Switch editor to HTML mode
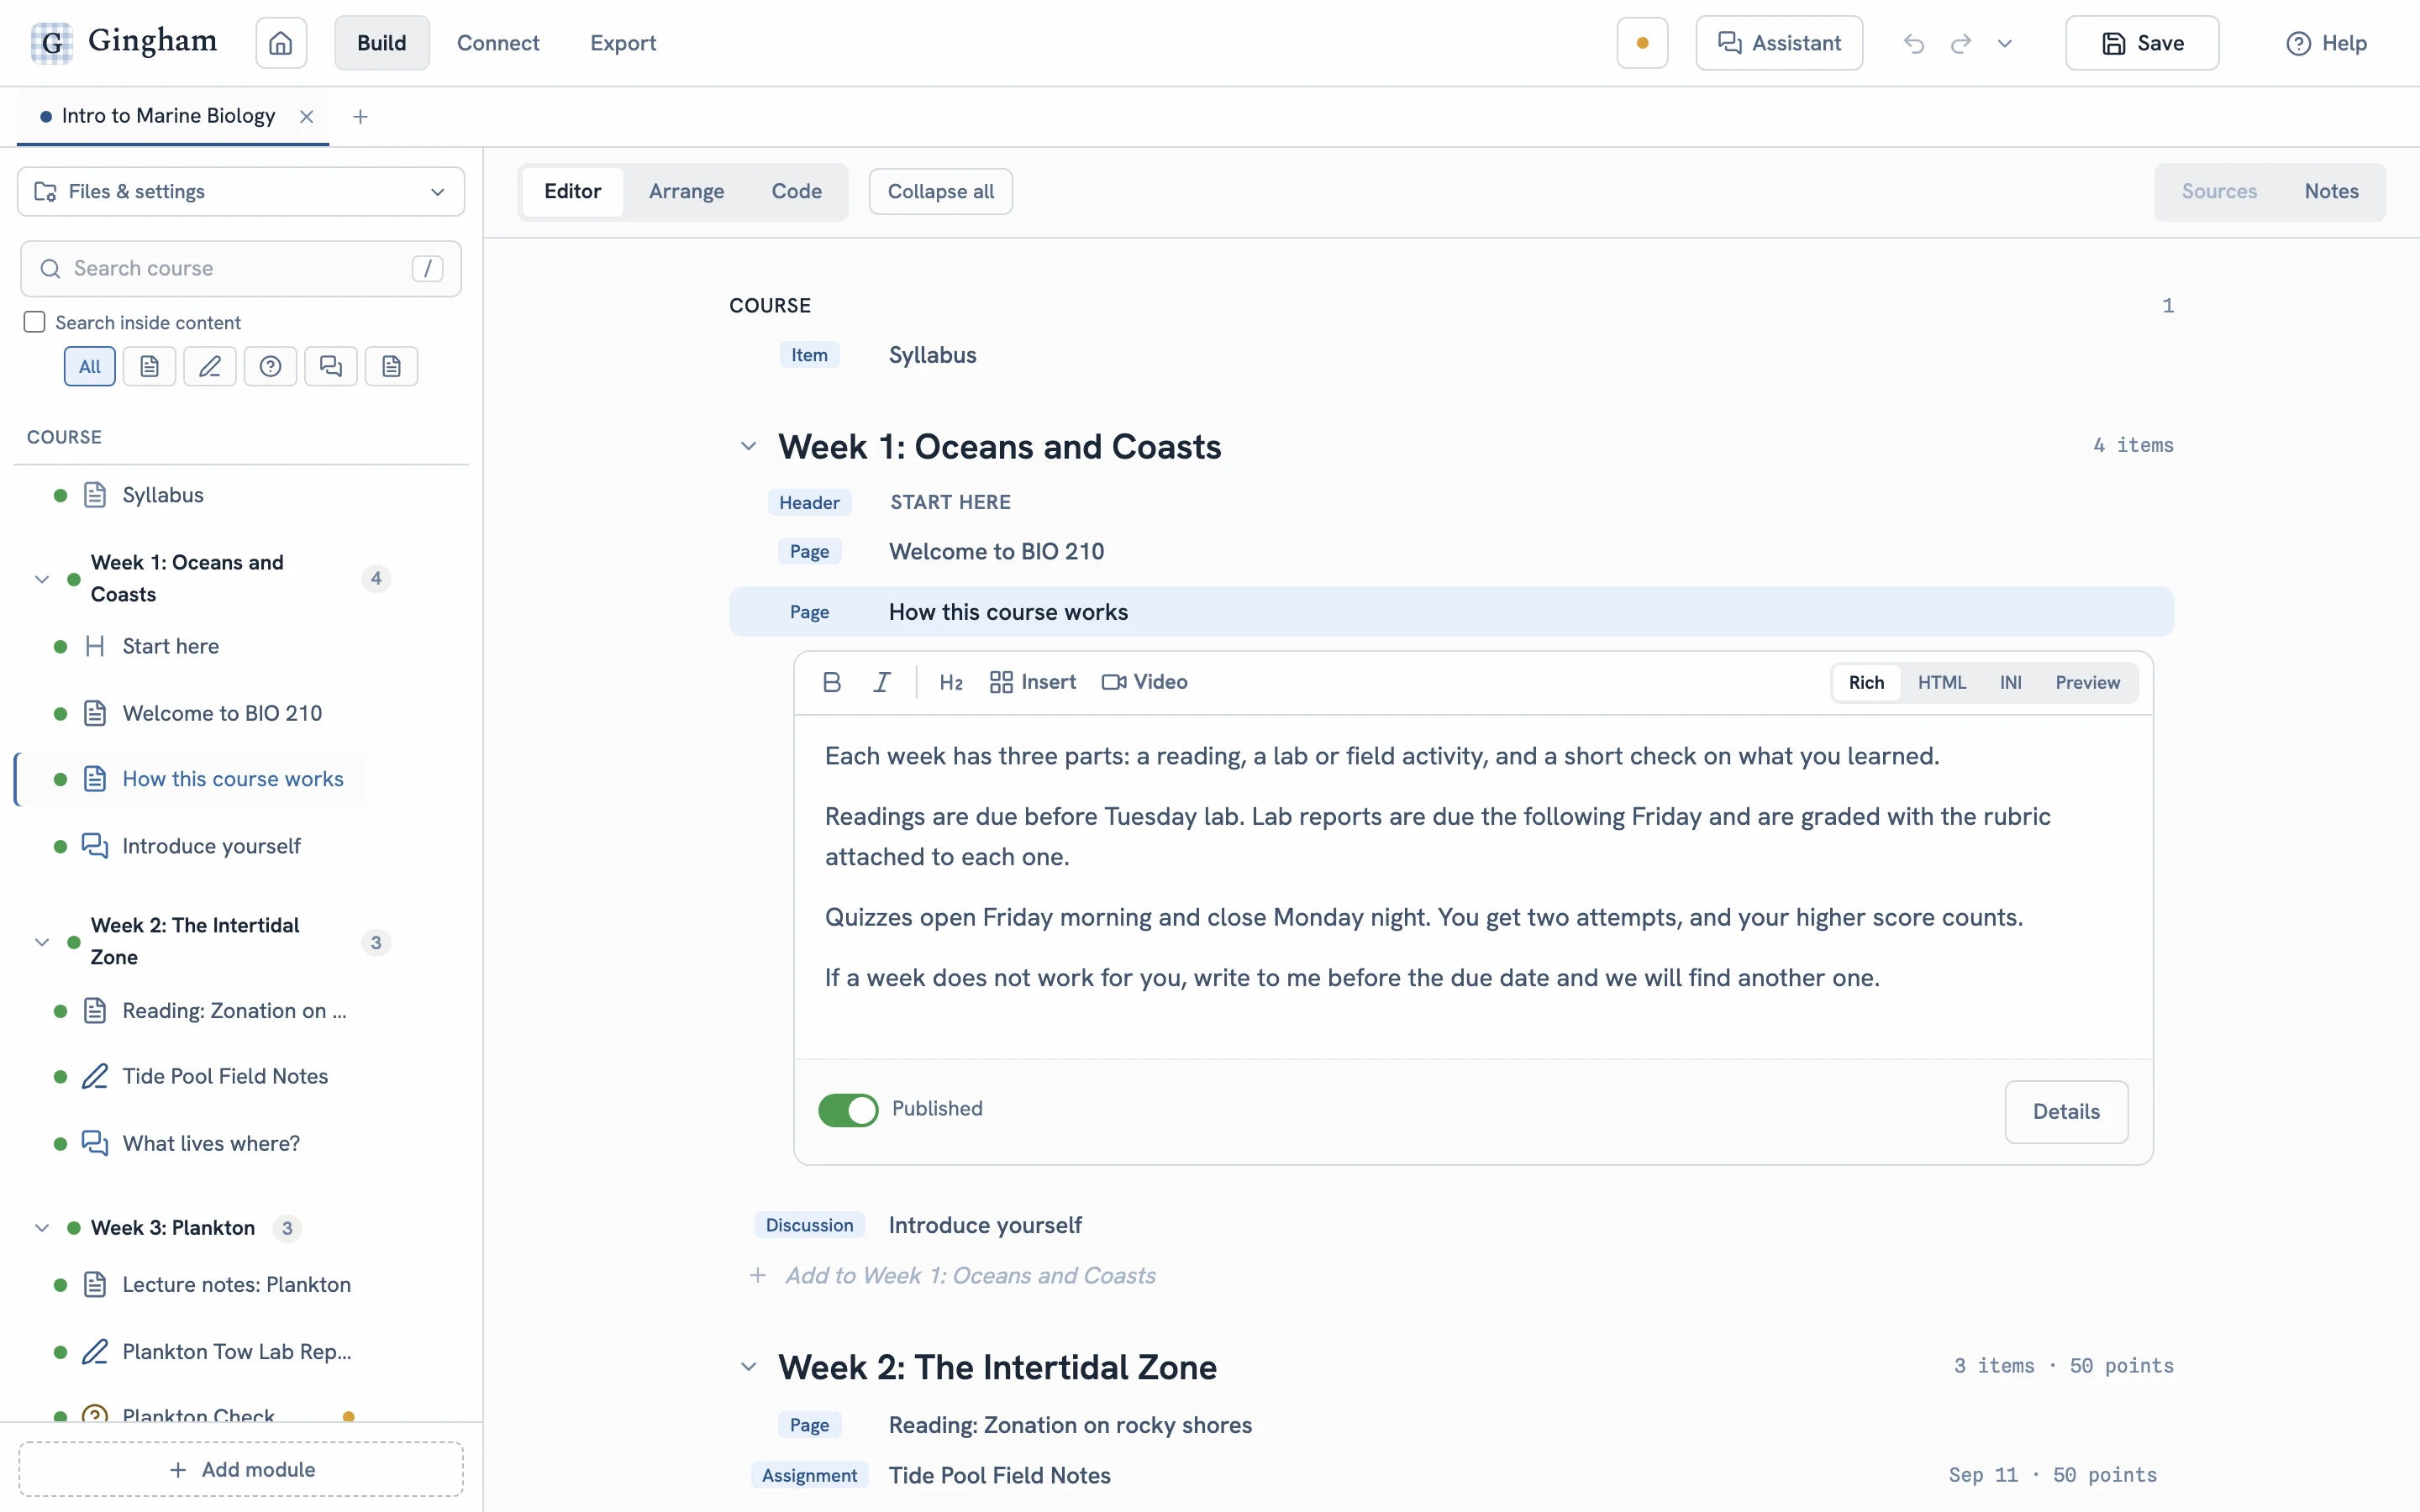The height and width of the screenshot is (1512, 2420). click(x=1941, y=682)
